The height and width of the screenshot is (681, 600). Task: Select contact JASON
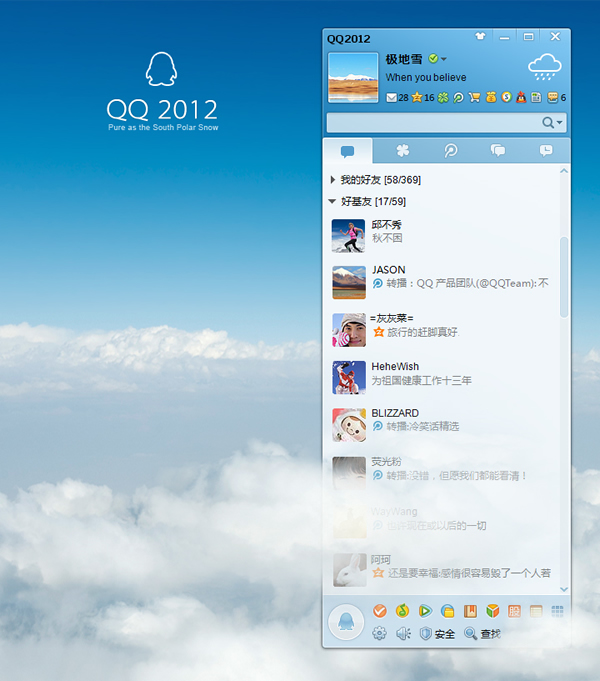click(442, 282)
